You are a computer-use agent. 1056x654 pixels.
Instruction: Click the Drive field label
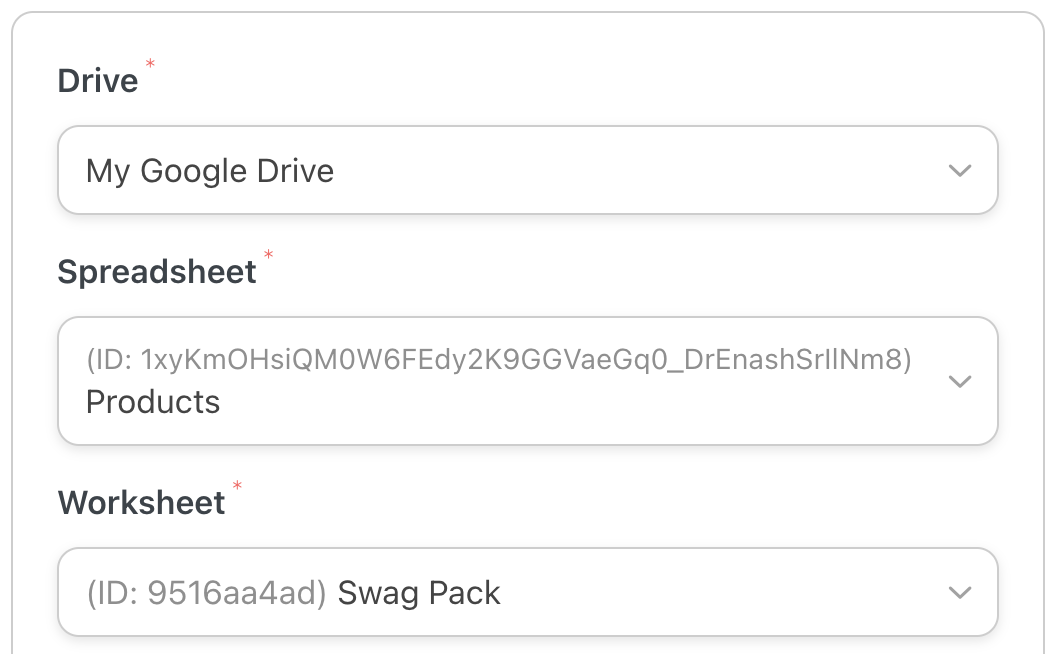coord(98,81)
